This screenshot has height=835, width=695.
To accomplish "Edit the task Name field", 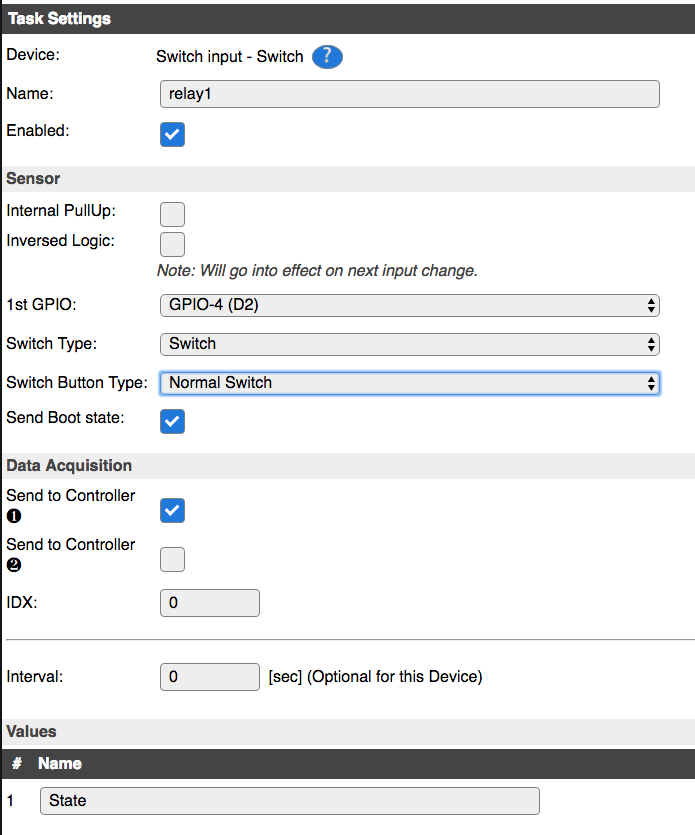I will (410, 94).
